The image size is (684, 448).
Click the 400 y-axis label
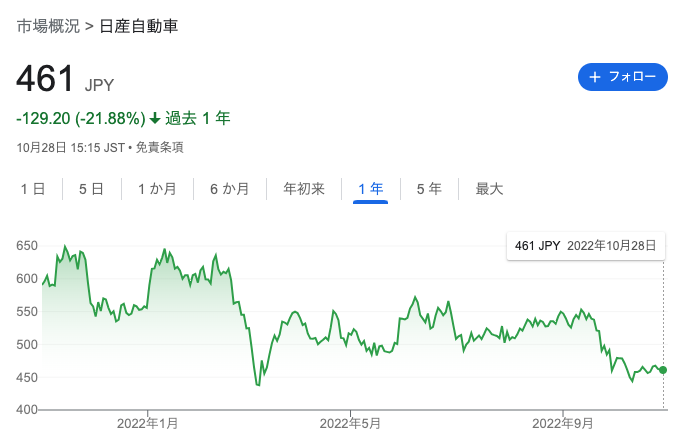[27, 410]
